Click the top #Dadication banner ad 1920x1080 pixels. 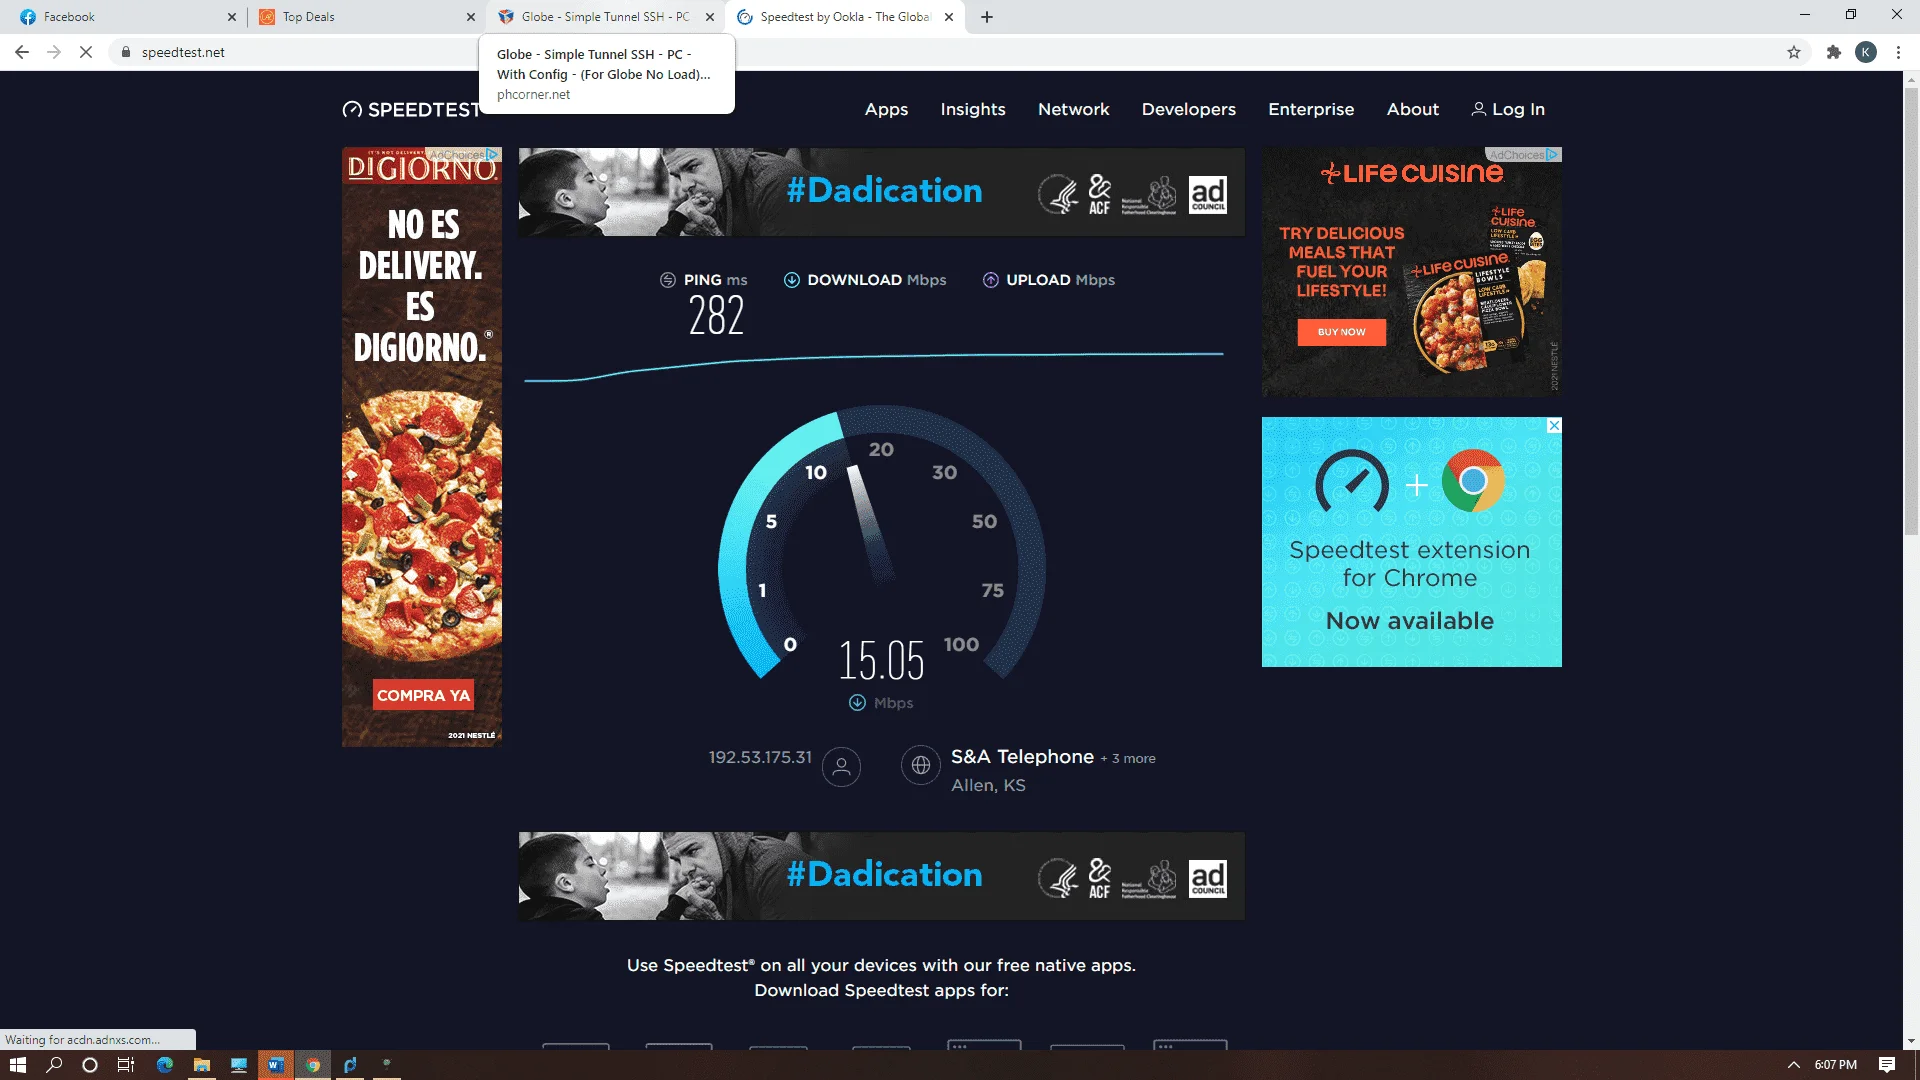coord(881,192)
